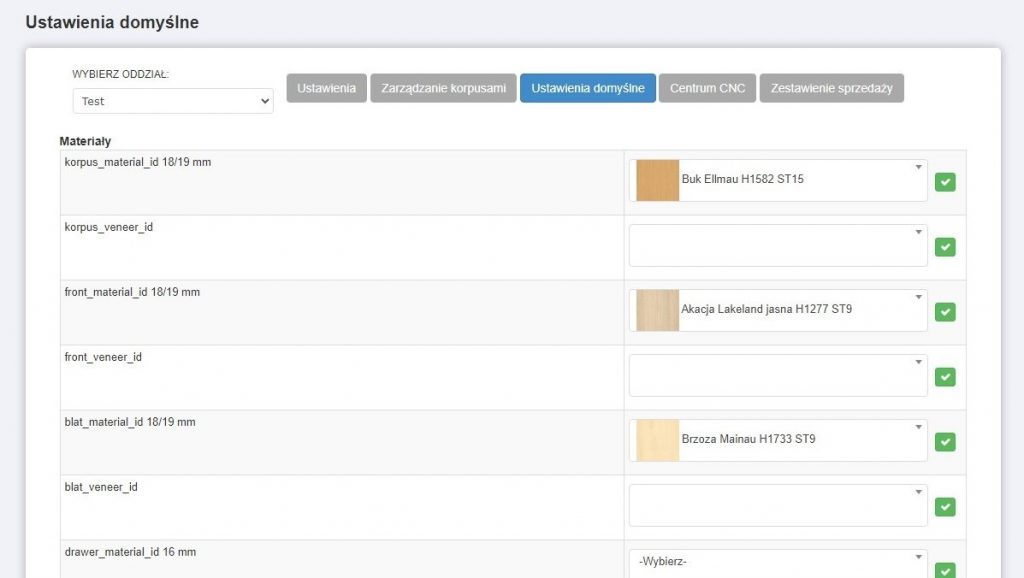Click the Brzoza Mainau wood swatch

[x=657, y=440]
